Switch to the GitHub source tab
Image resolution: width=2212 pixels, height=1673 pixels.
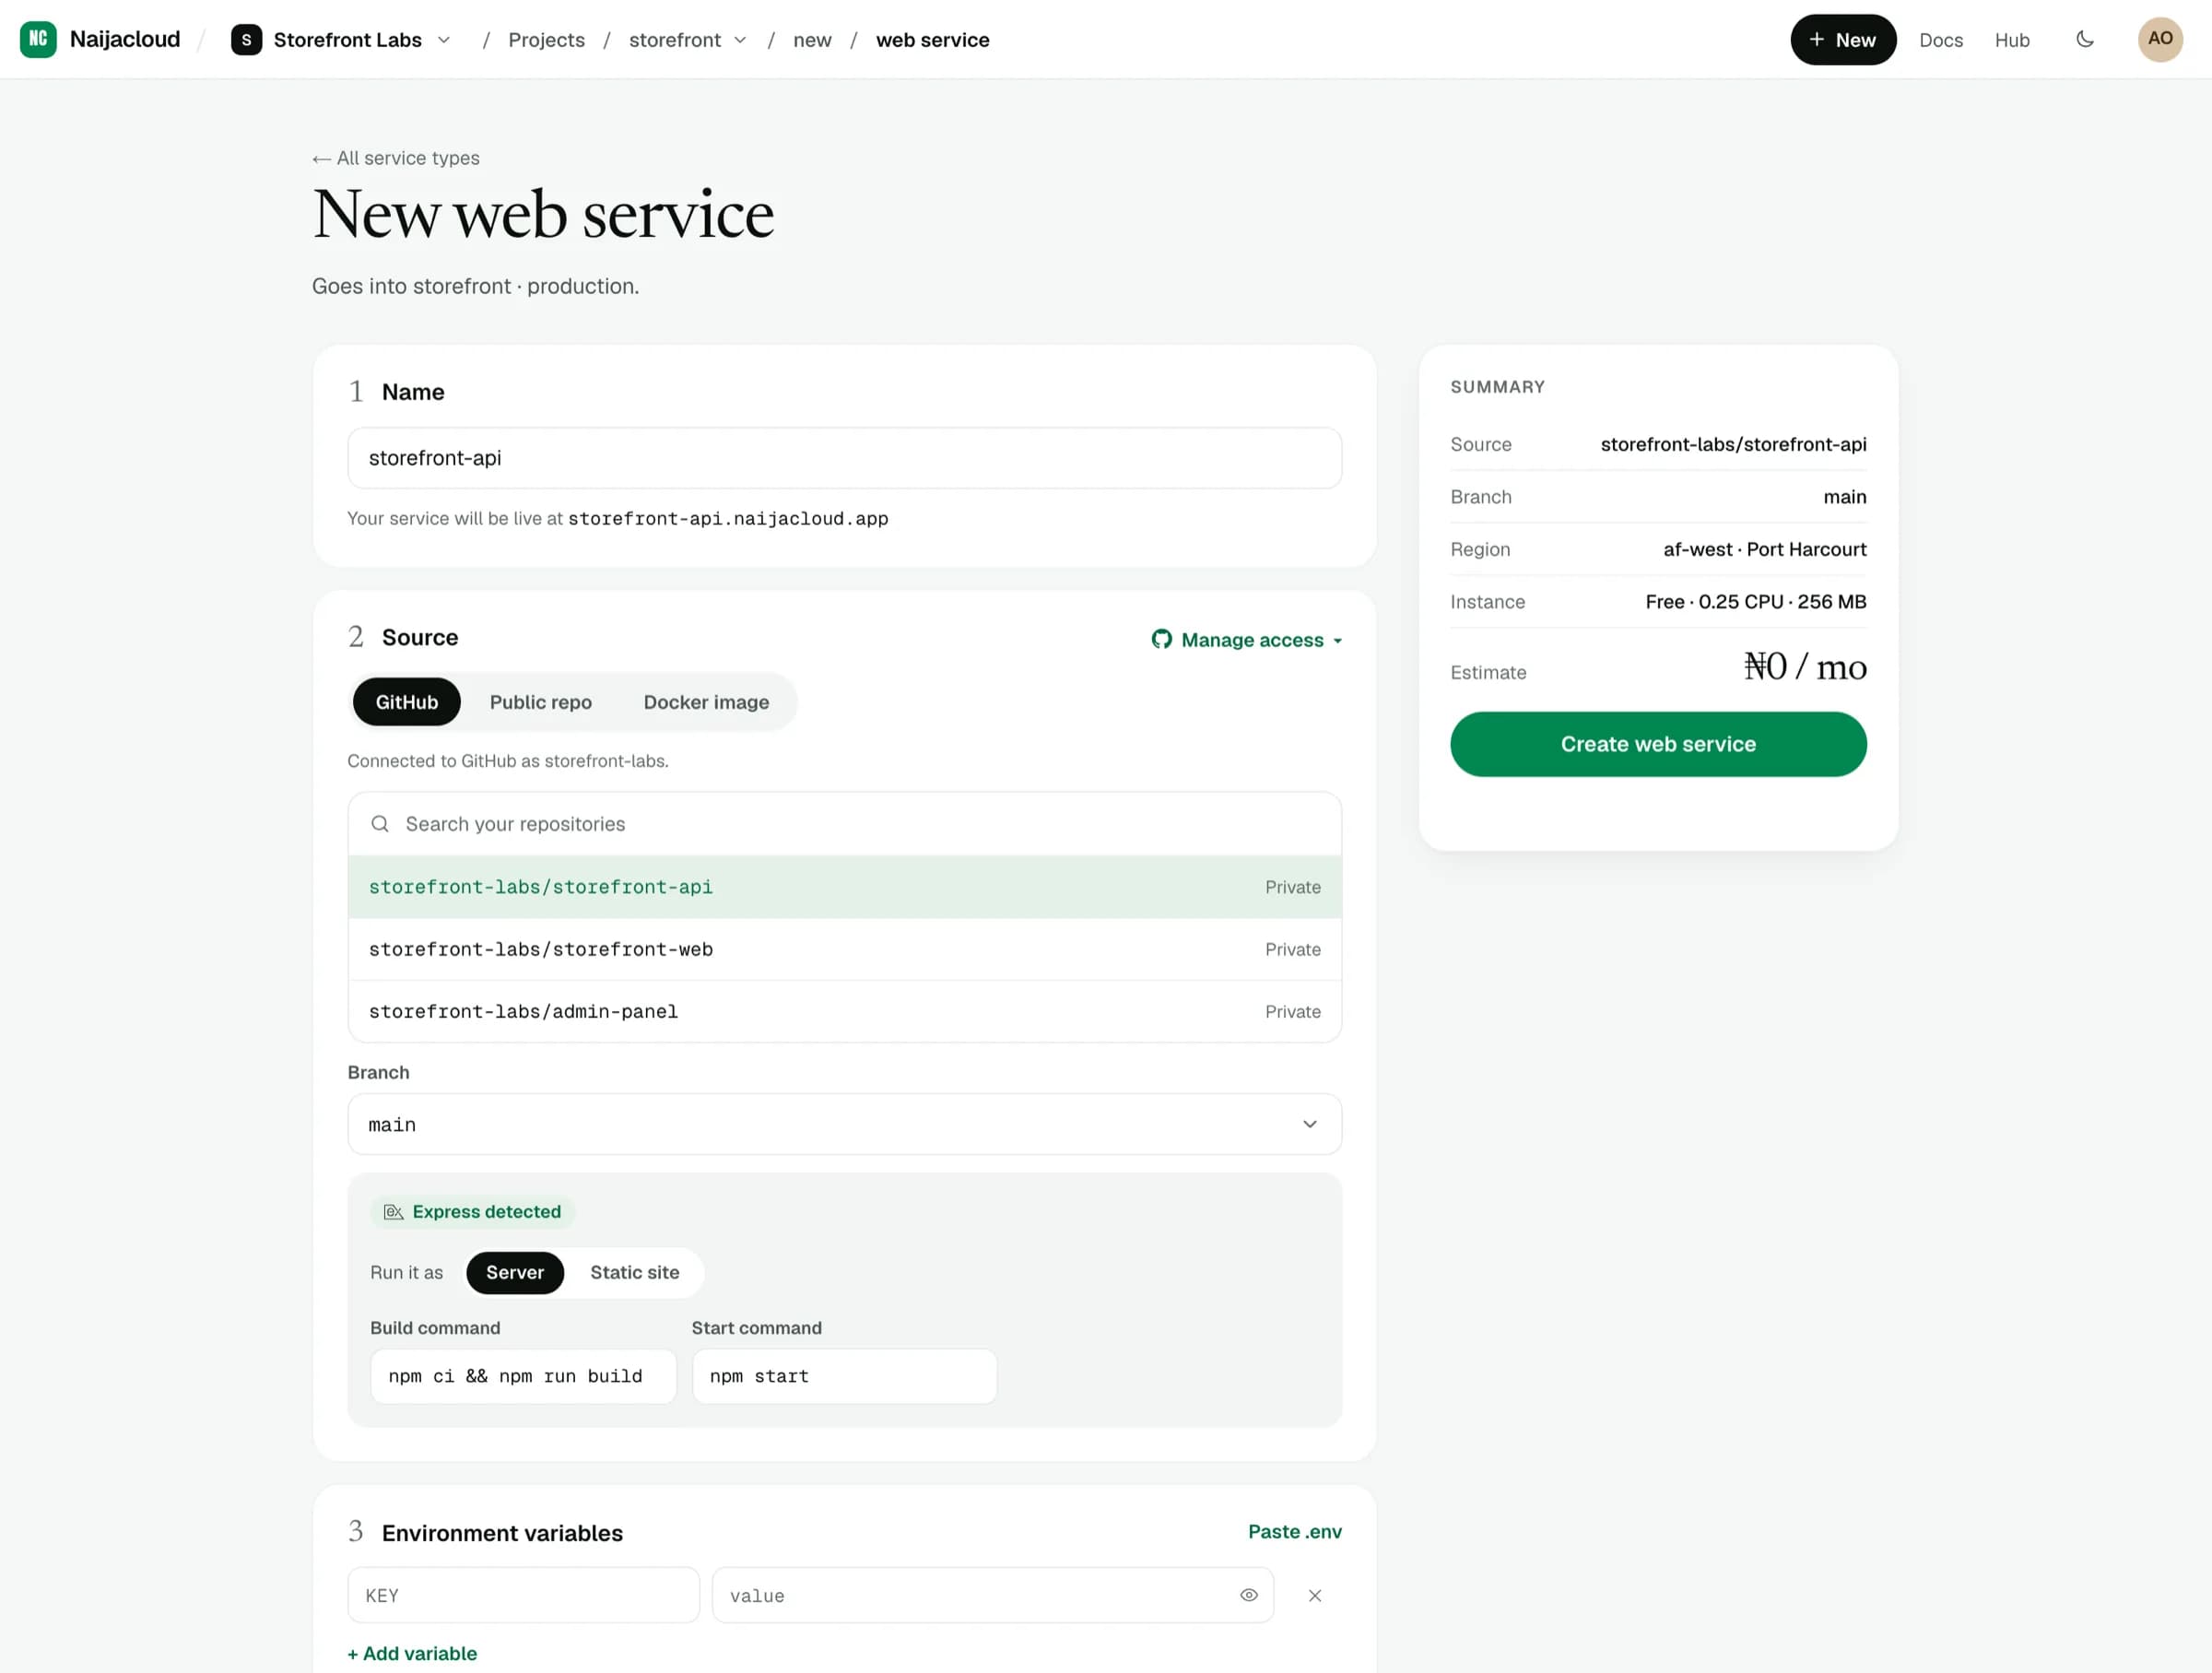[407, 702]
